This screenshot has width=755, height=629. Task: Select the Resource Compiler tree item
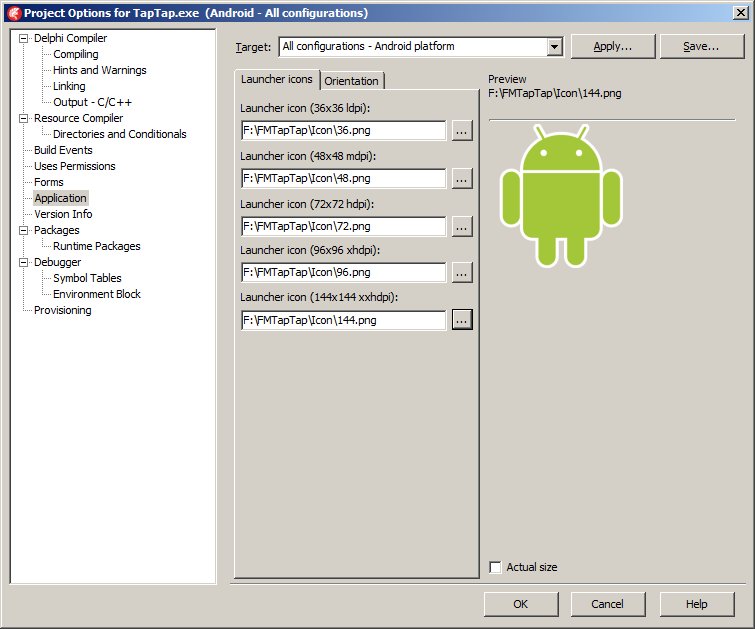(78, 118)
